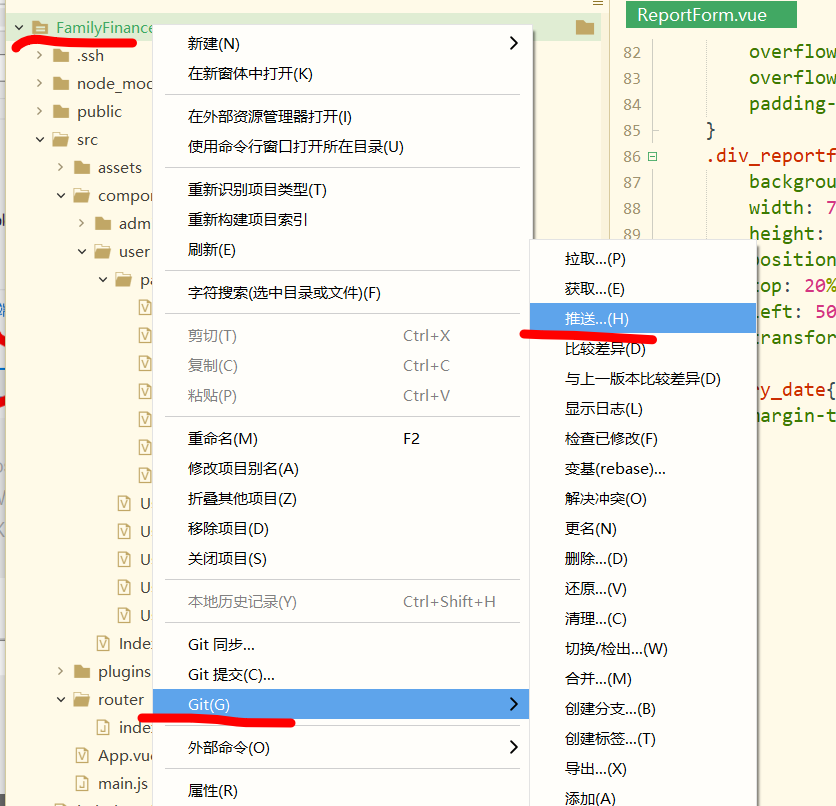Click the public folder icon
Image resolution: width=836 pixels, height=806 pixels.
click(64, 111)
